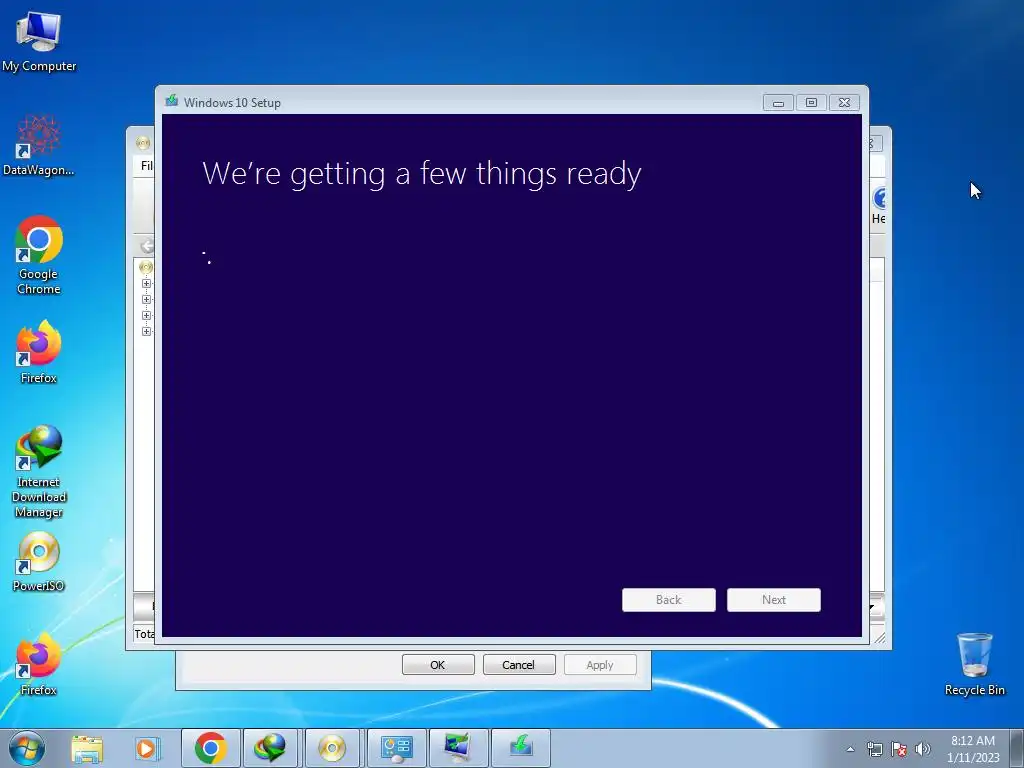Viewport: 1024px width, 768px height.
Task: Close the Windows 10 Setup window
Action: coord(844,103)
